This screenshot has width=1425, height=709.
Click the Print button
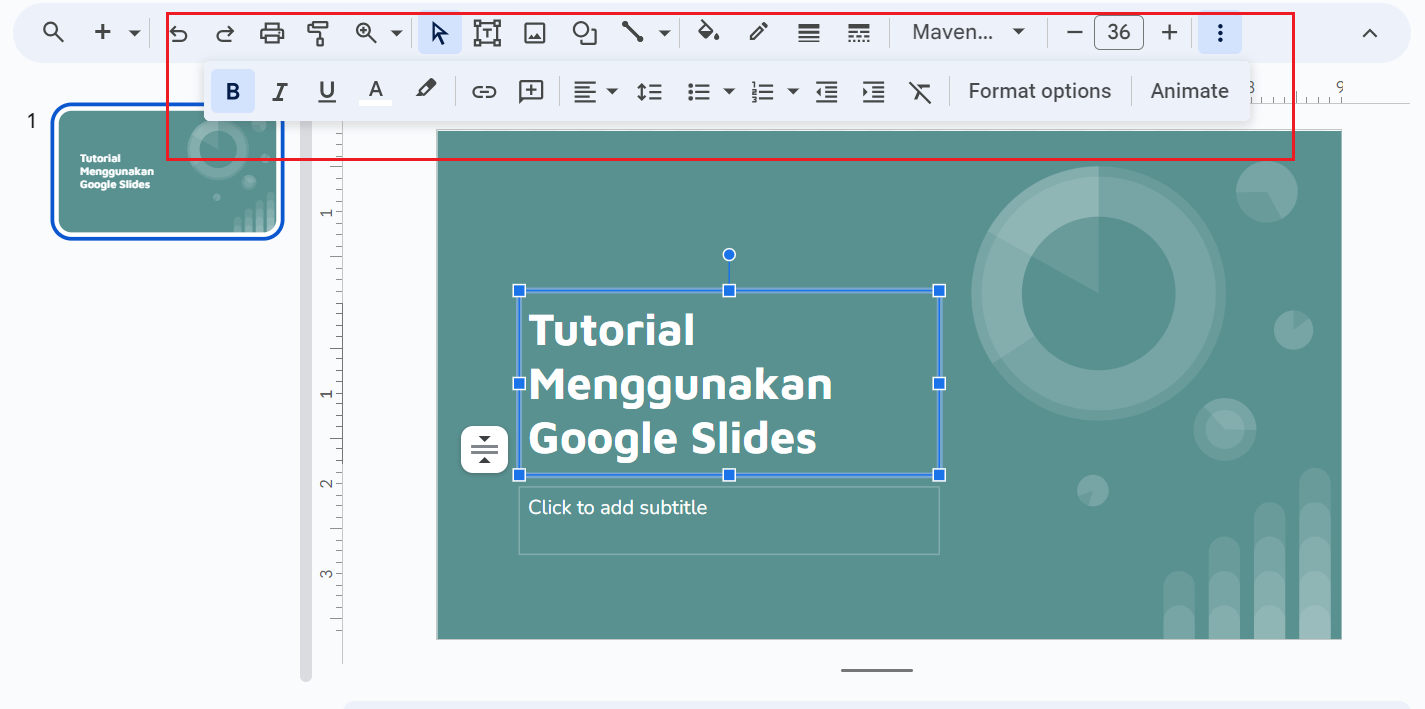[x=271, y=32]
